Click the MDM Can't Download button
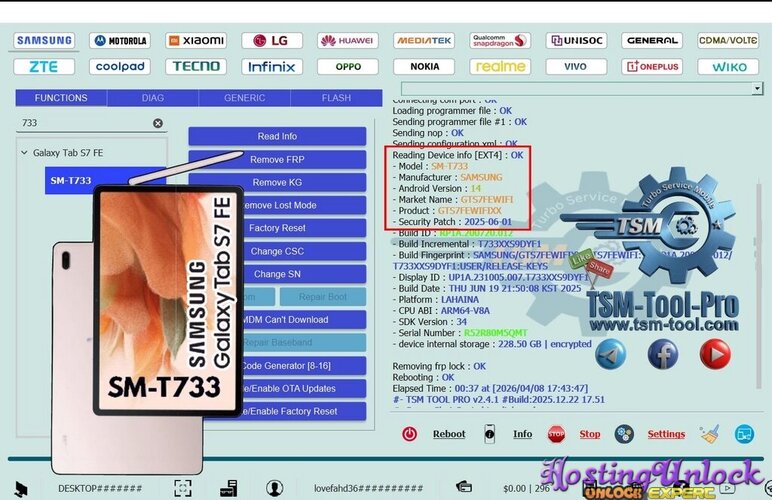This screenshot has height=500, width=772. point(304,320)
